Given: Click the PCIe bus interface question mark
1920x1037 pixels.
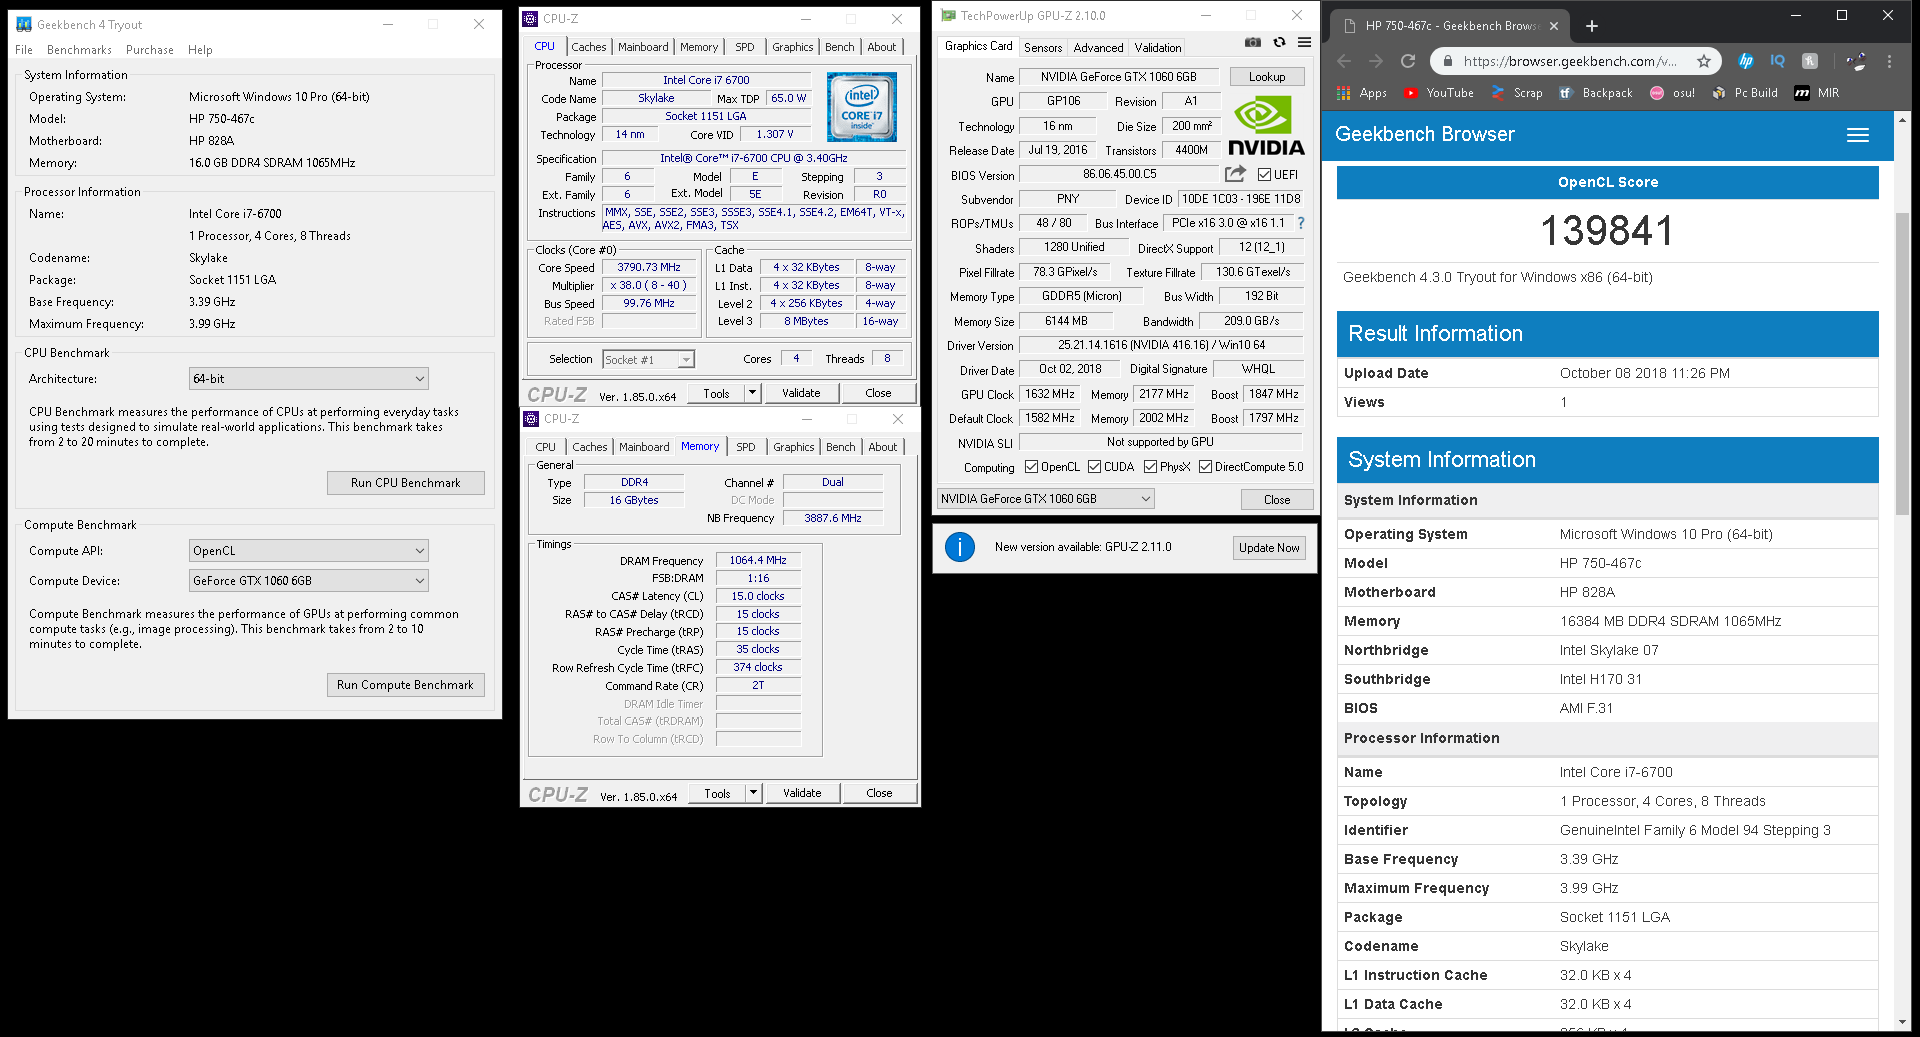Looking at the screenshot, I should pyautogui.click(x=1301, y=223).
